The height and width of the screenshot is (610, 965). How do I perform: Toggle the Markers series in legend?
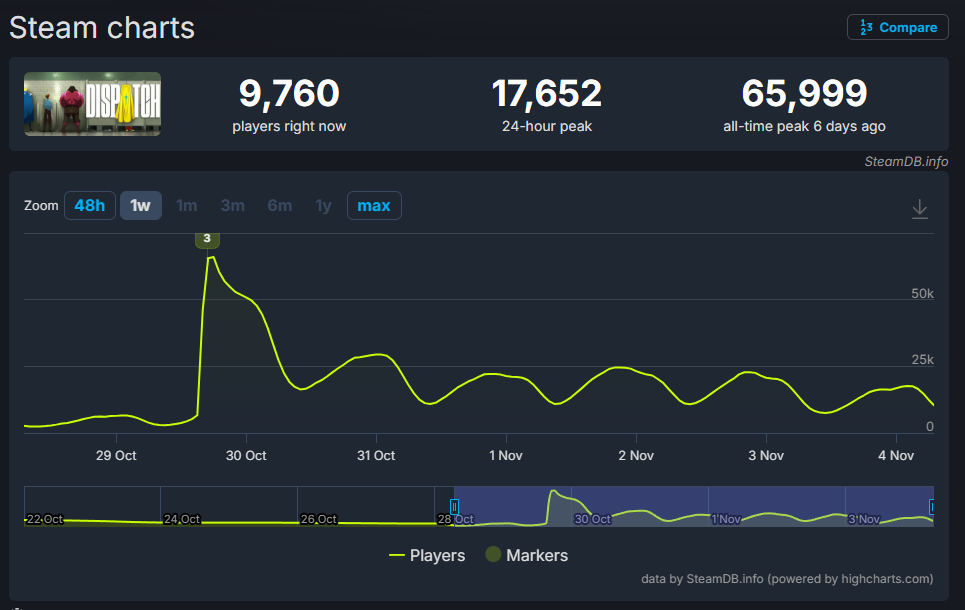[x=527, y=555]
